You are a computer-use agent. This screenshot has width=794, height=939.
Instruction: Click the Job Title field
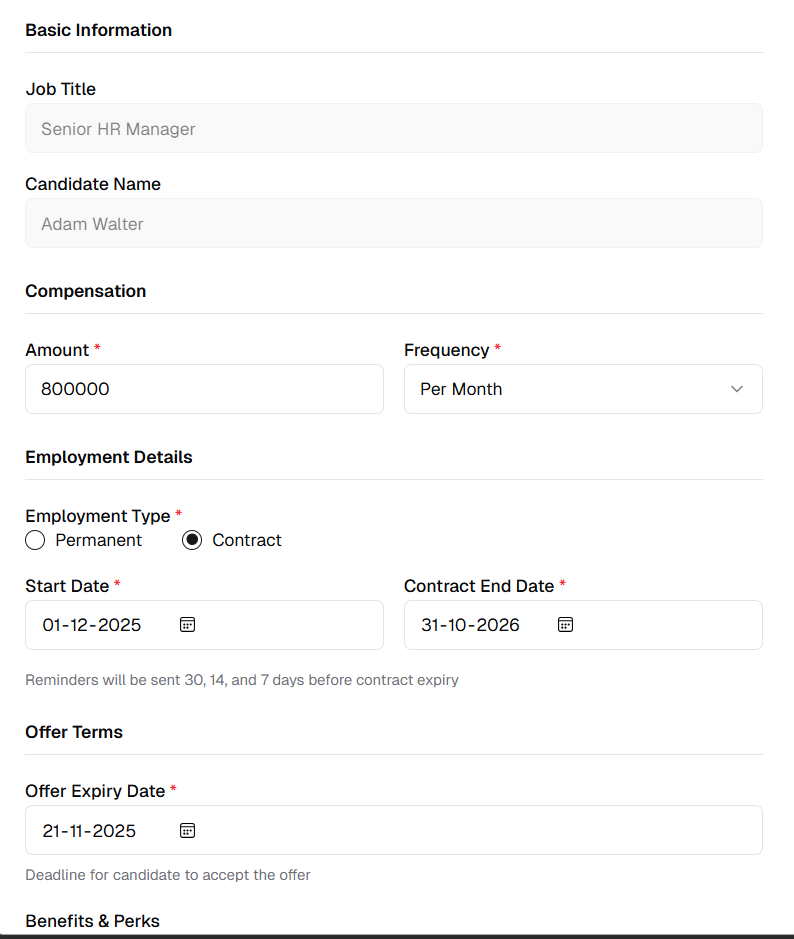[x=393, y=129]
